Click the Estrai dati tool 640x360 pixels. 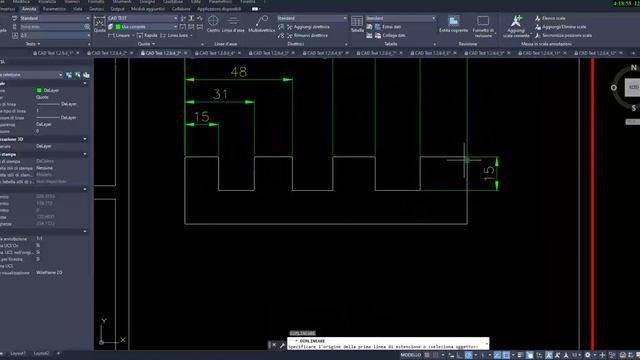(388, 27)
